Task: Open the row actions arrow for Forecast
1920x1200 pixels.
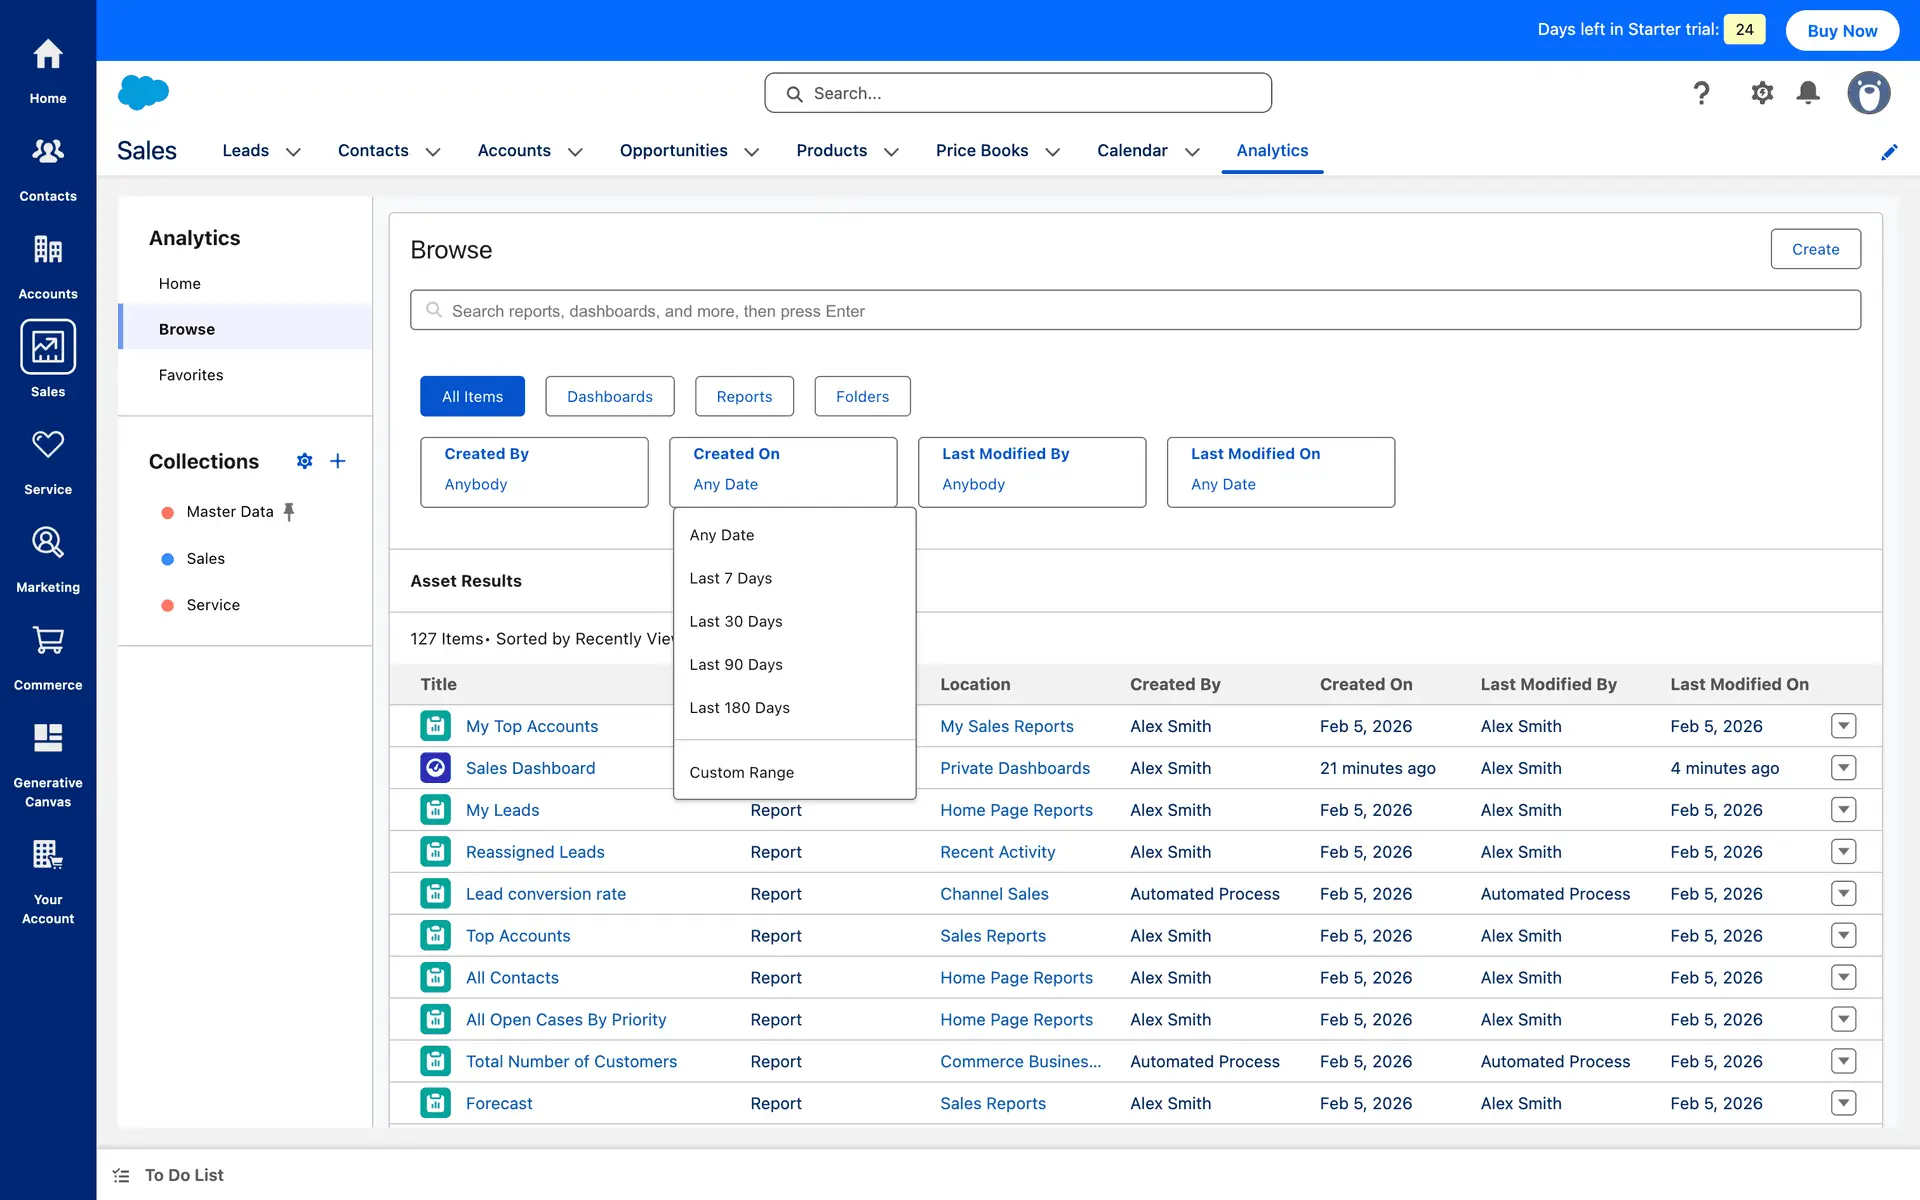Action: click(x=1843, y=1103)
